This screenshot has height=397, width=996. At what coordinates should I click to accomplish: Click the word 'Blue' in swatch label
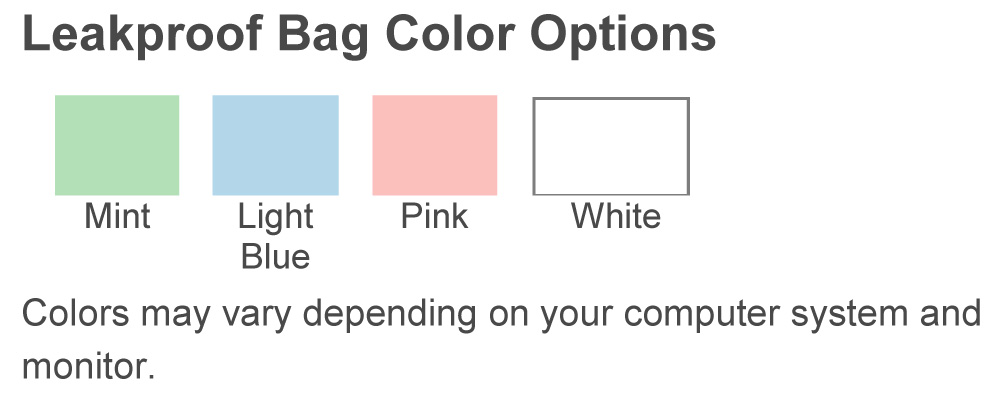(x=276, y=256)
